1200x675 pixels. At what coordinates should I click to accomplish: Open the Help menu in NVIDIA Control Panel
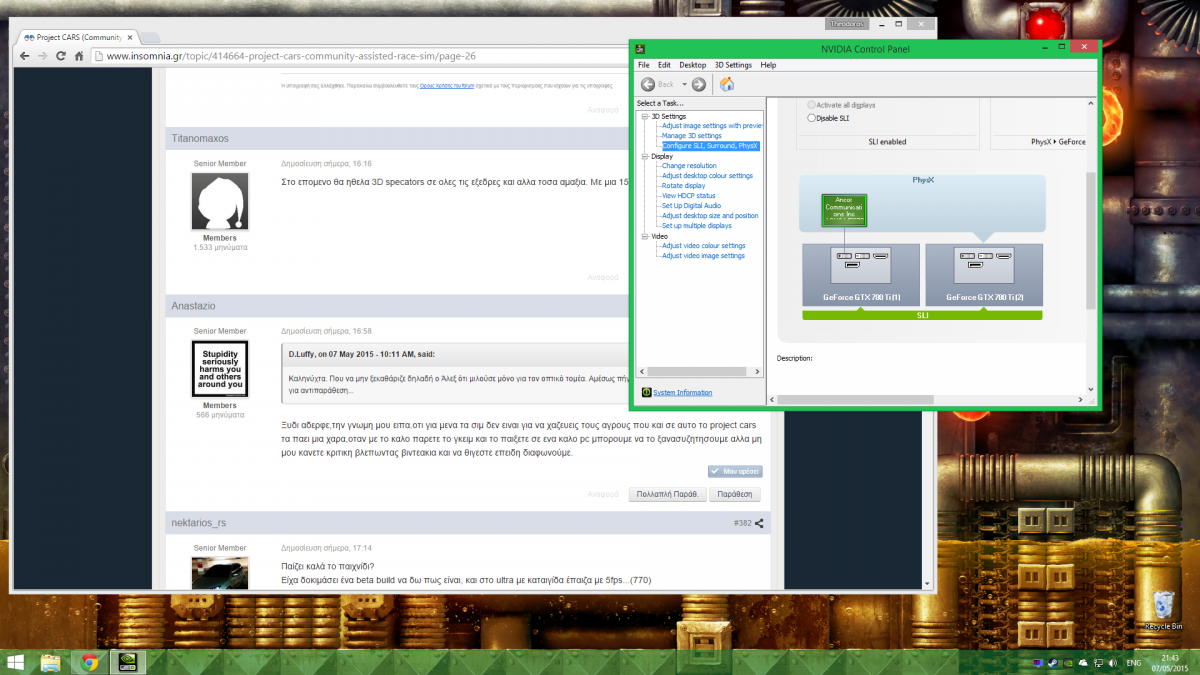pyautogui.click(x=768, y=65)
